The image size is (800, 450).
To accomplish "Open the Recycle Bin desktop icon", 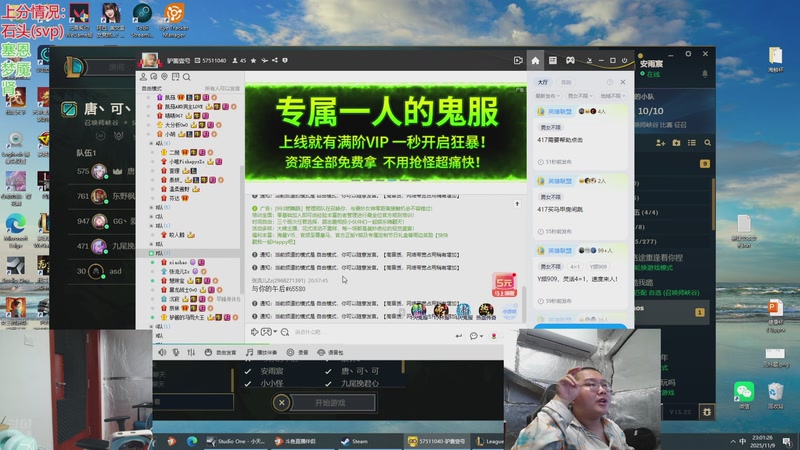I will [775, 395].
